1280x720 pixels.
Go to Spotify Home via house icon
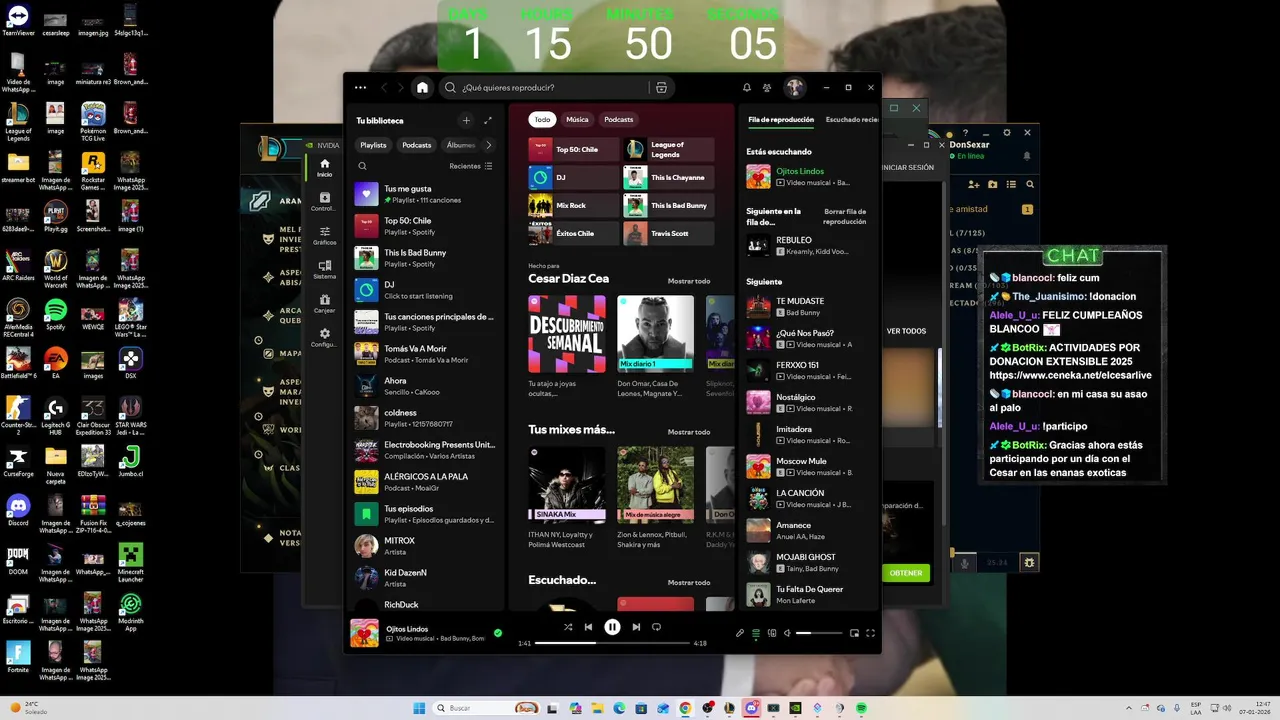coord(422,88)
